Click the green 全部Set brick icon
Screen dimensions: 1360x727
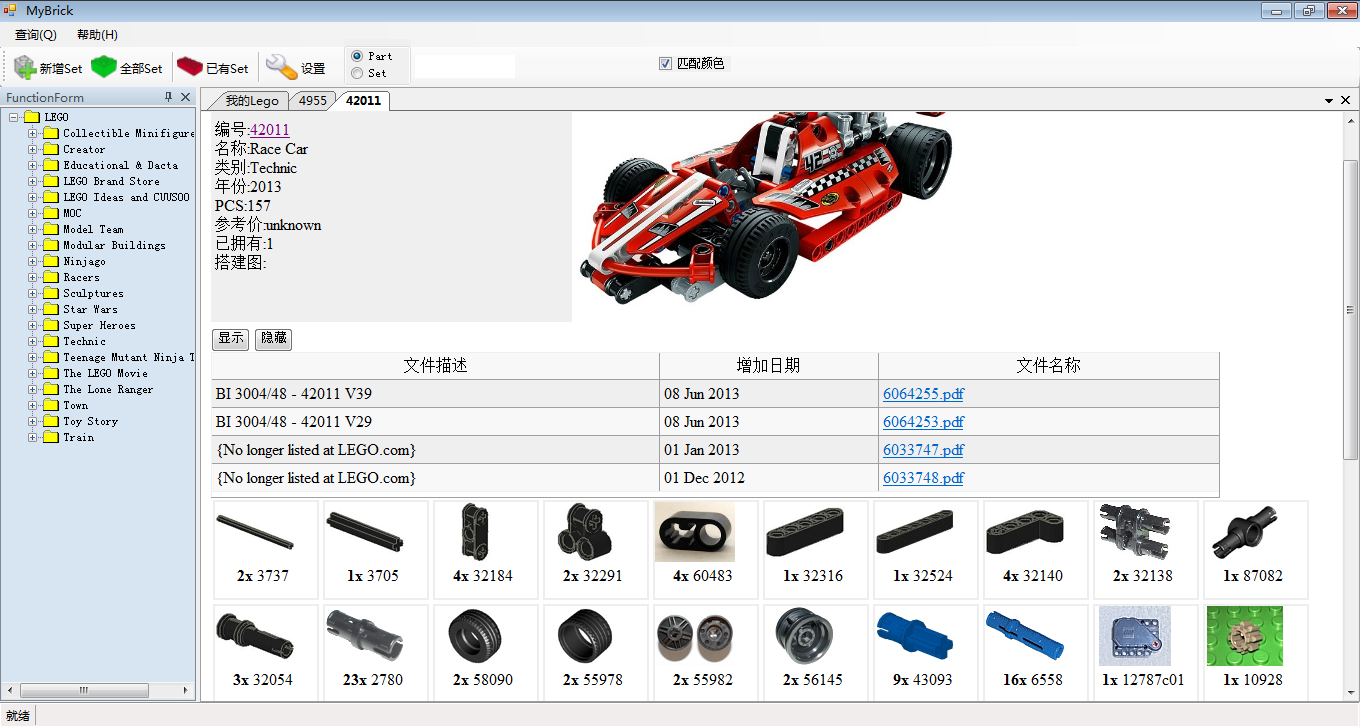[103, 67]
